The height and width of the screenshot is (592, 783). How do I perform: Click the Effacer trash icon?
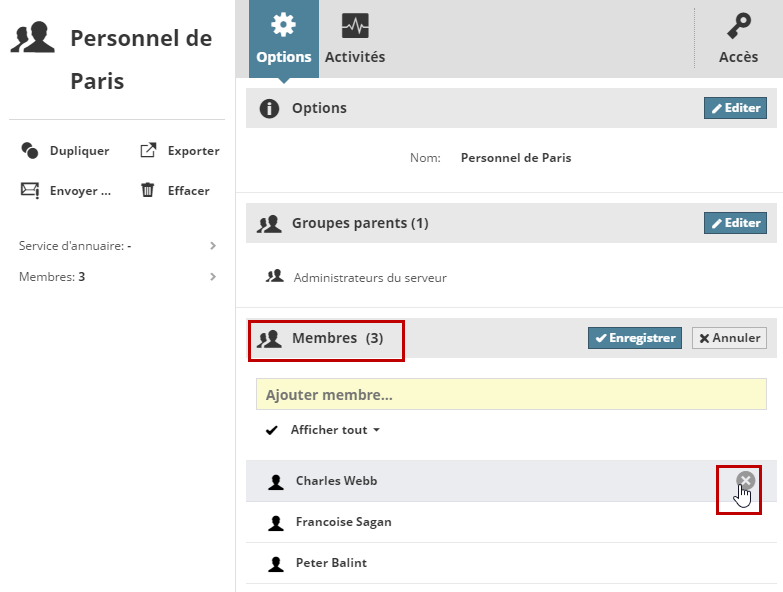pyautogui.click(x=148, y=190)
